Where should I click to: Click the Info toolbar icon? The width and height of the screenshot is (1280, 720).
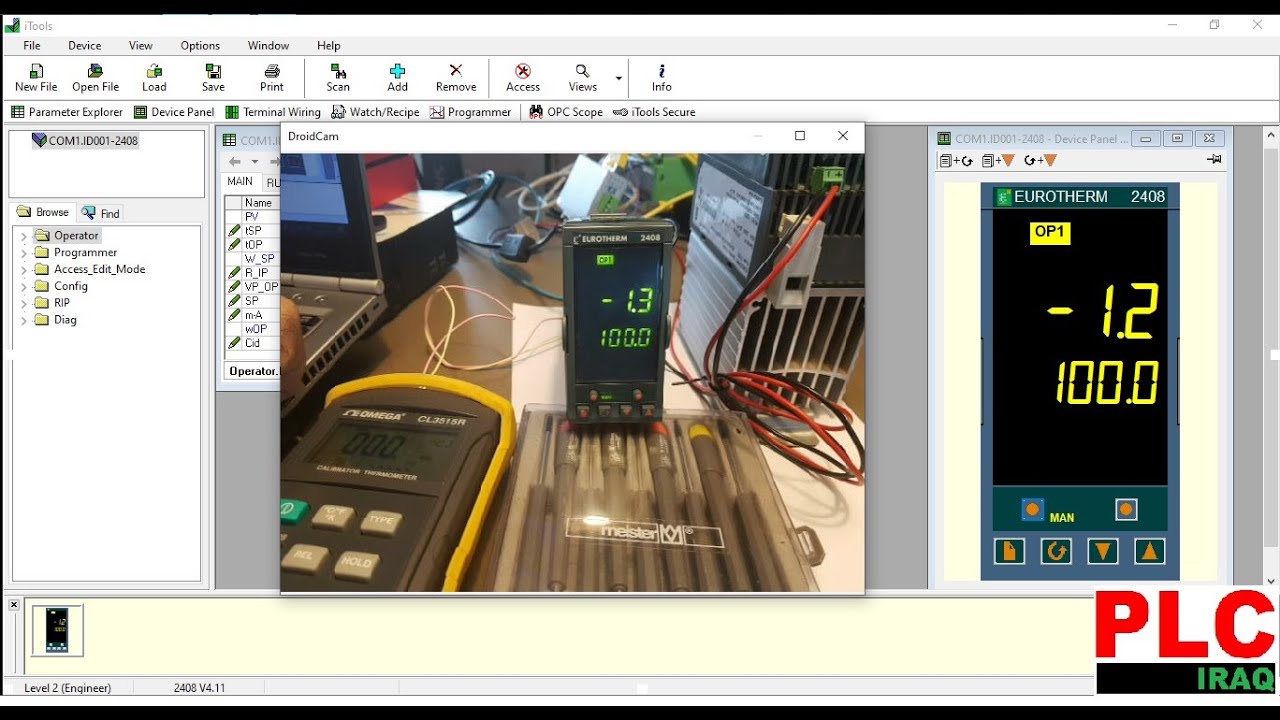pyautogui.click(x=662, y=78)
